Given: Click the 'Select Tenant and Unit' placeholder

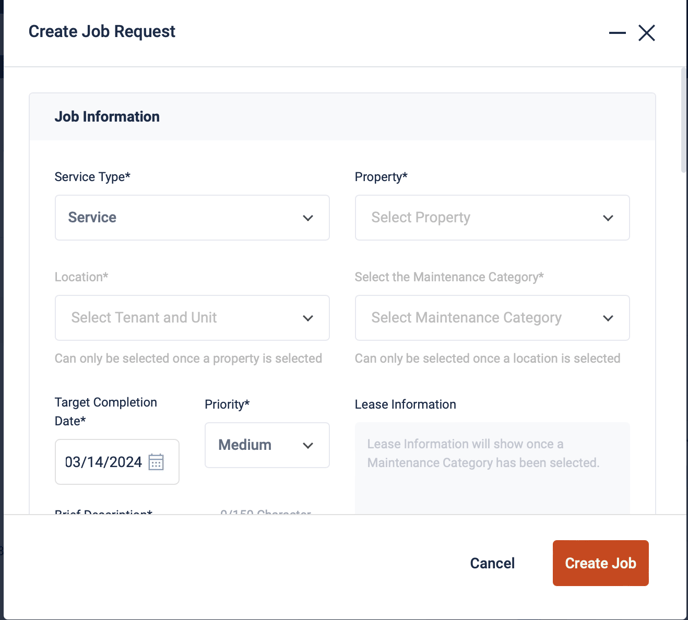Looking at the screenshot, I should tap(144, 317).
